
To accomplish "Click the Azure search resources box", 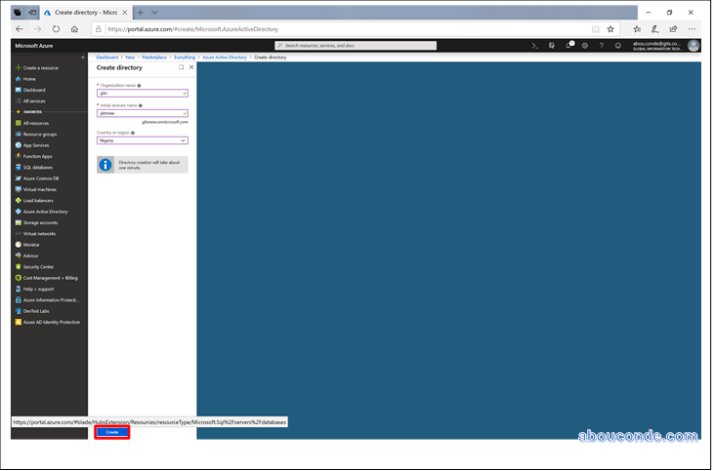I will [x=355, y=45].
